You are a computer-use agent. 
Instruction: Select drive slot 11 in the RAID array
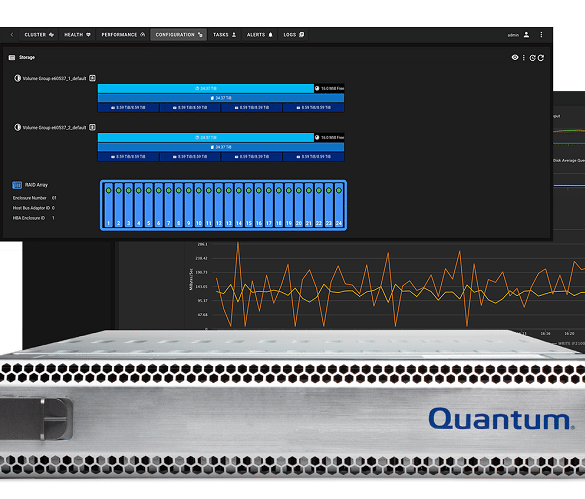pos(209,205)
